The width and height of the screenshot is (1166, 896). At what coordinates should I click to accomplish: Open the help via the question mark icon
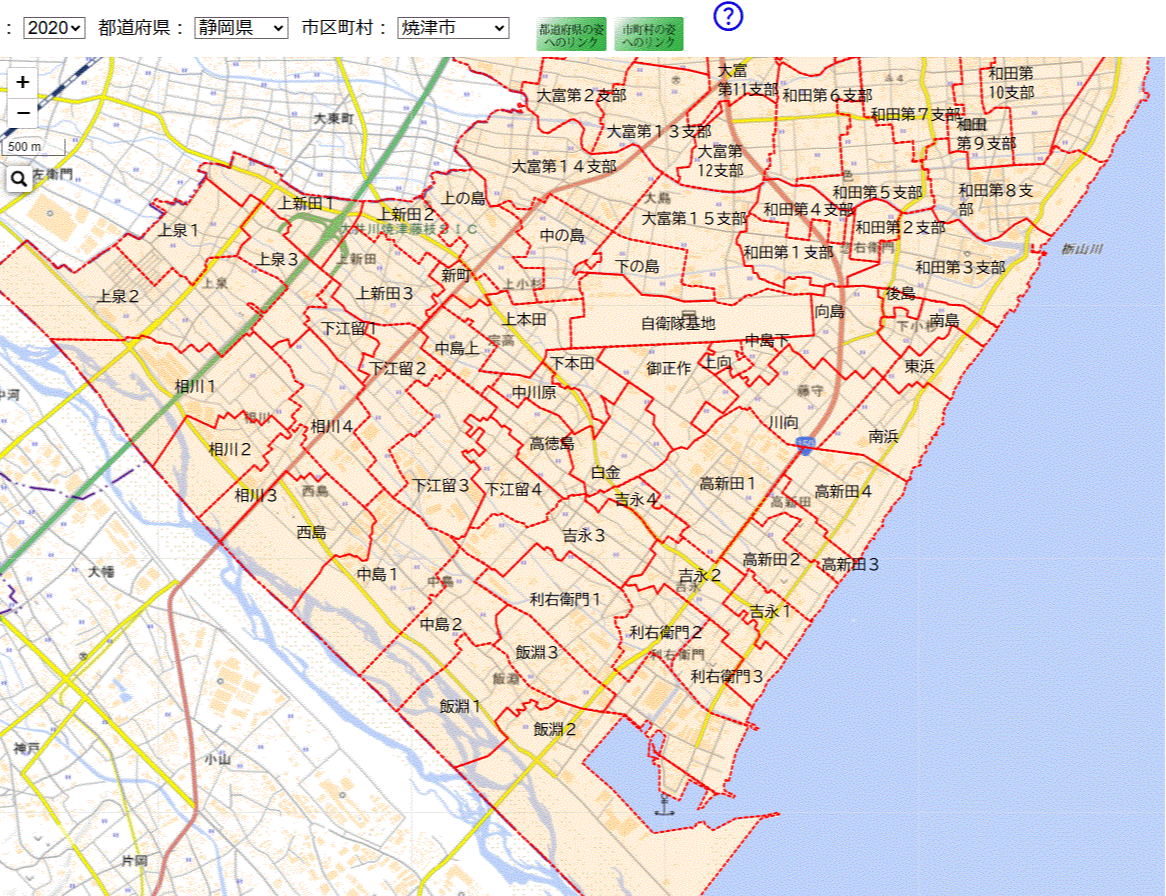click(x=729, y=18)
